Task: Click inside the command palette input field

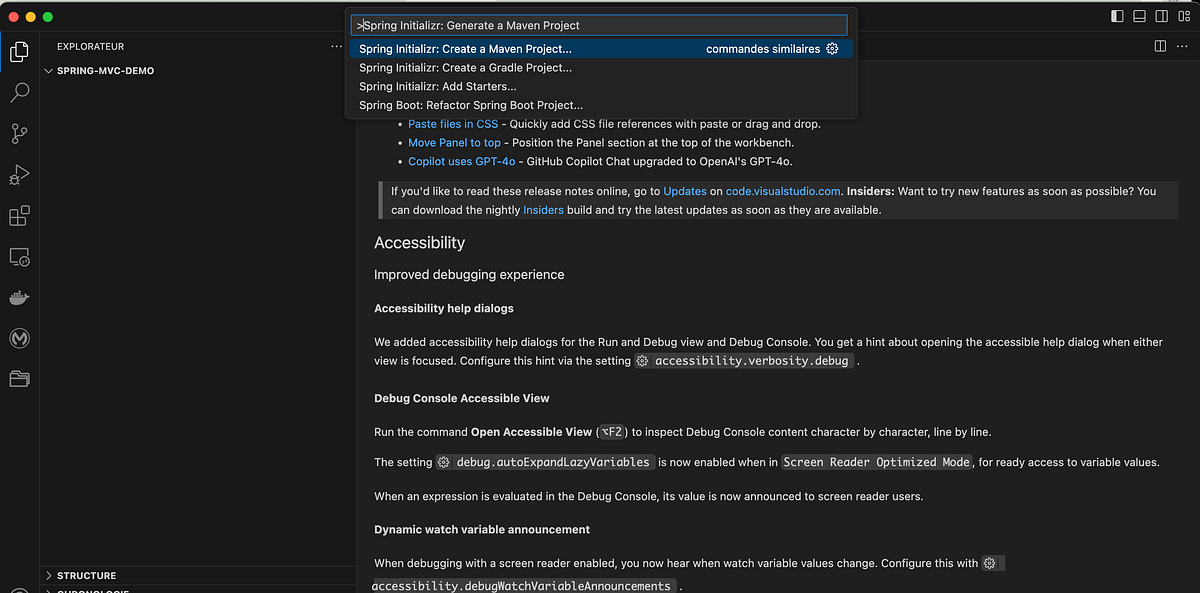Action: click(x=598, y=24)
